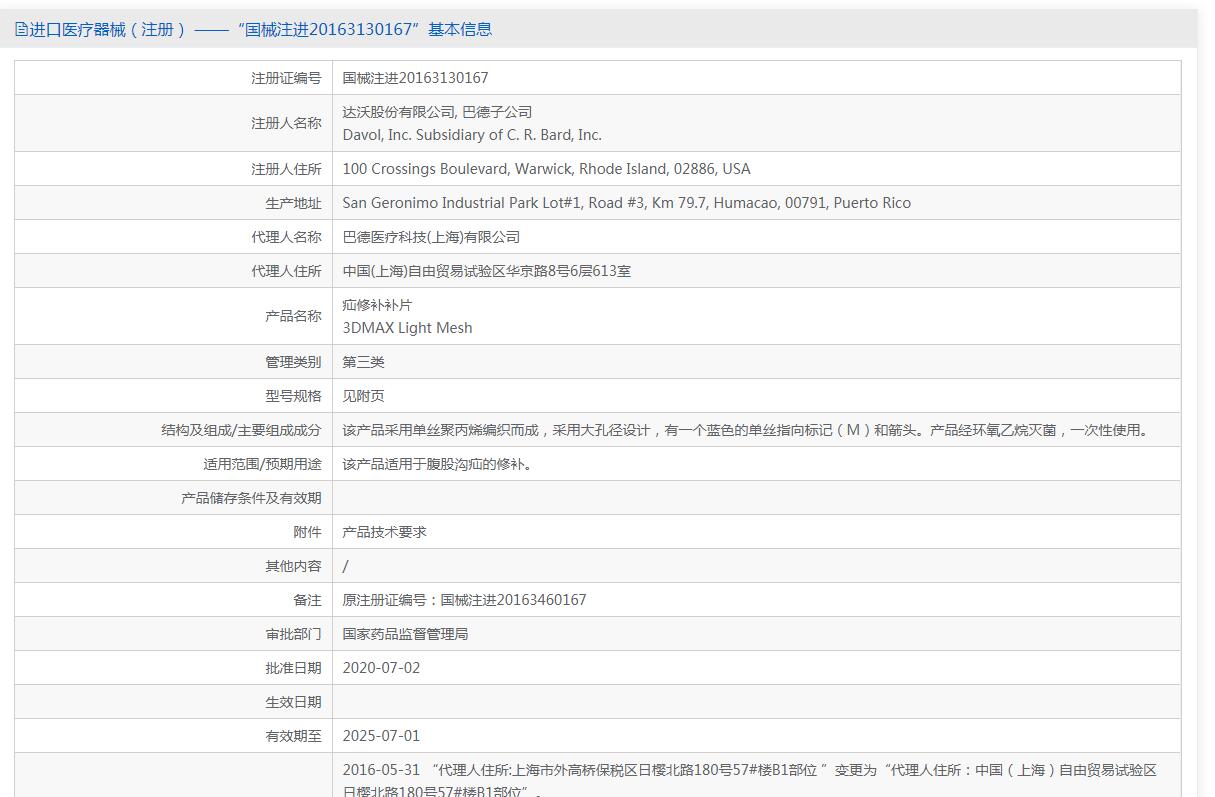1215x797 pixels.
Task: Select the agent name 巴德医疗科技(上海)有限公司
Action: pos(431,237)
